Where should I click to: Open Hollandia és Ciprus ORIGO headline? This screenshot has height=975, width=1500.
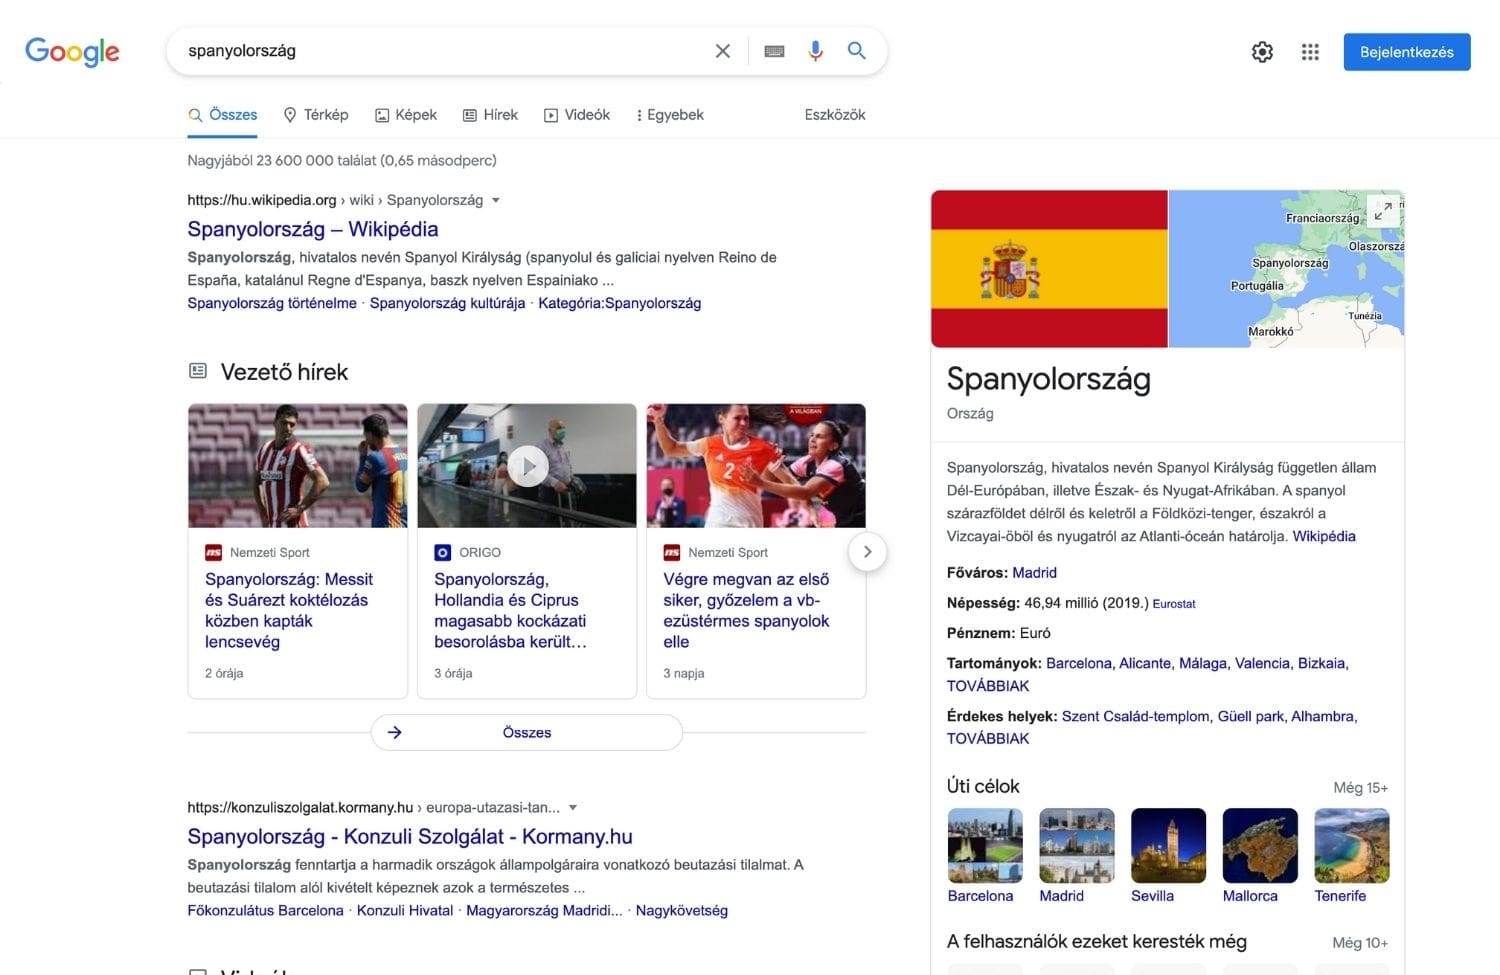click(x=510, y=610)
